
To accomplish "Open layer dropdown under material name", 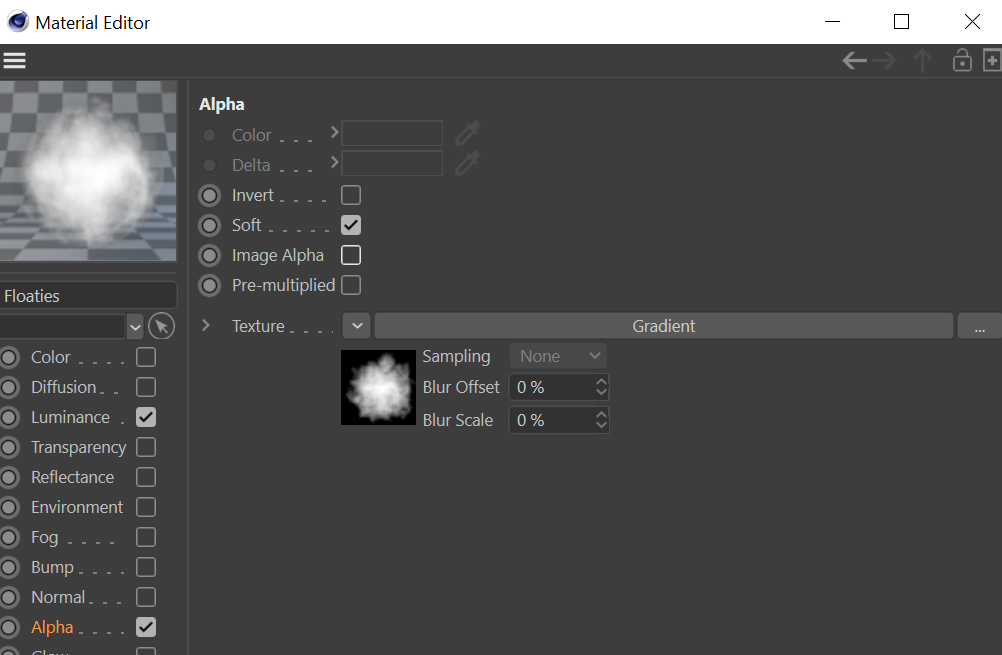I will pyautogui.click(x=135, y=327).
